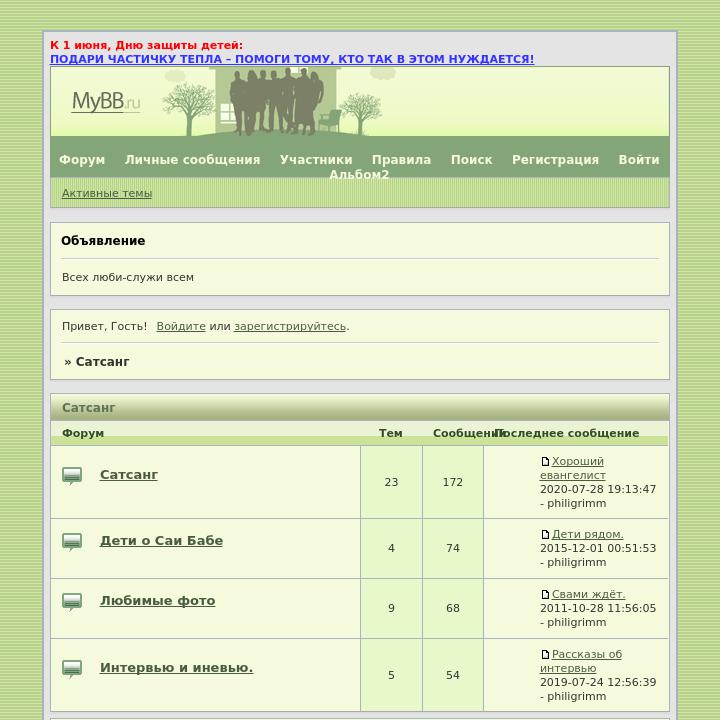Click the topic count 23
720x720 pixels.
pyautogui.click(x=391, y=482)
